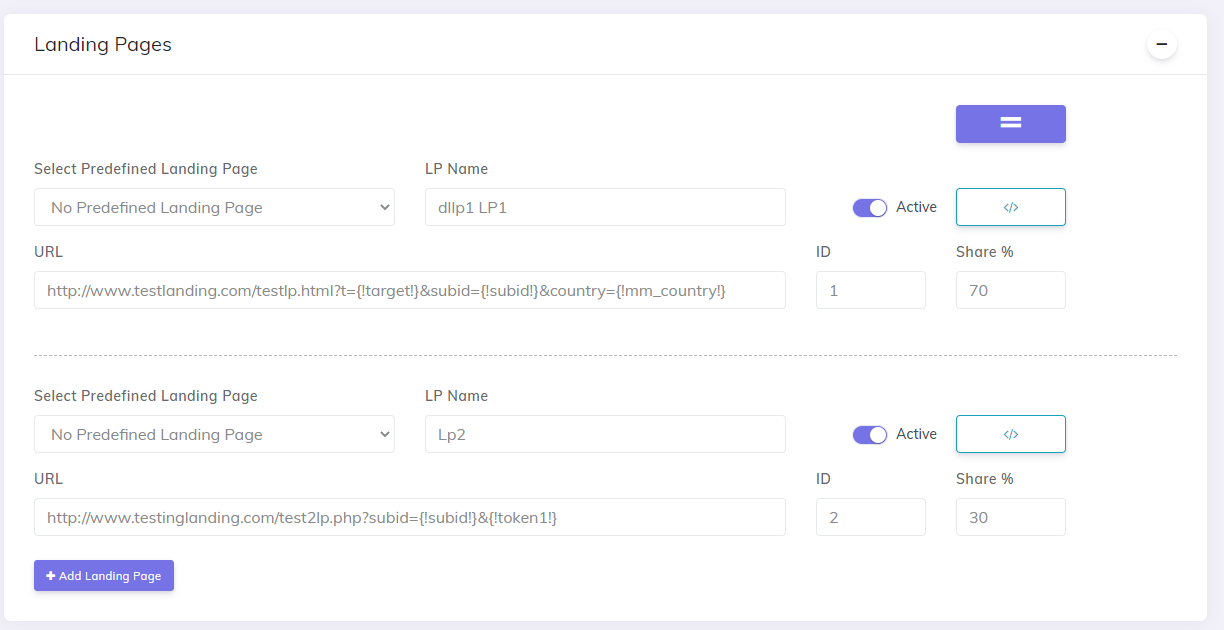Focus the LP Name field containing dllp1 LP1
The height and width of the screenshot is (630, 1224).
tap(605, 207)
